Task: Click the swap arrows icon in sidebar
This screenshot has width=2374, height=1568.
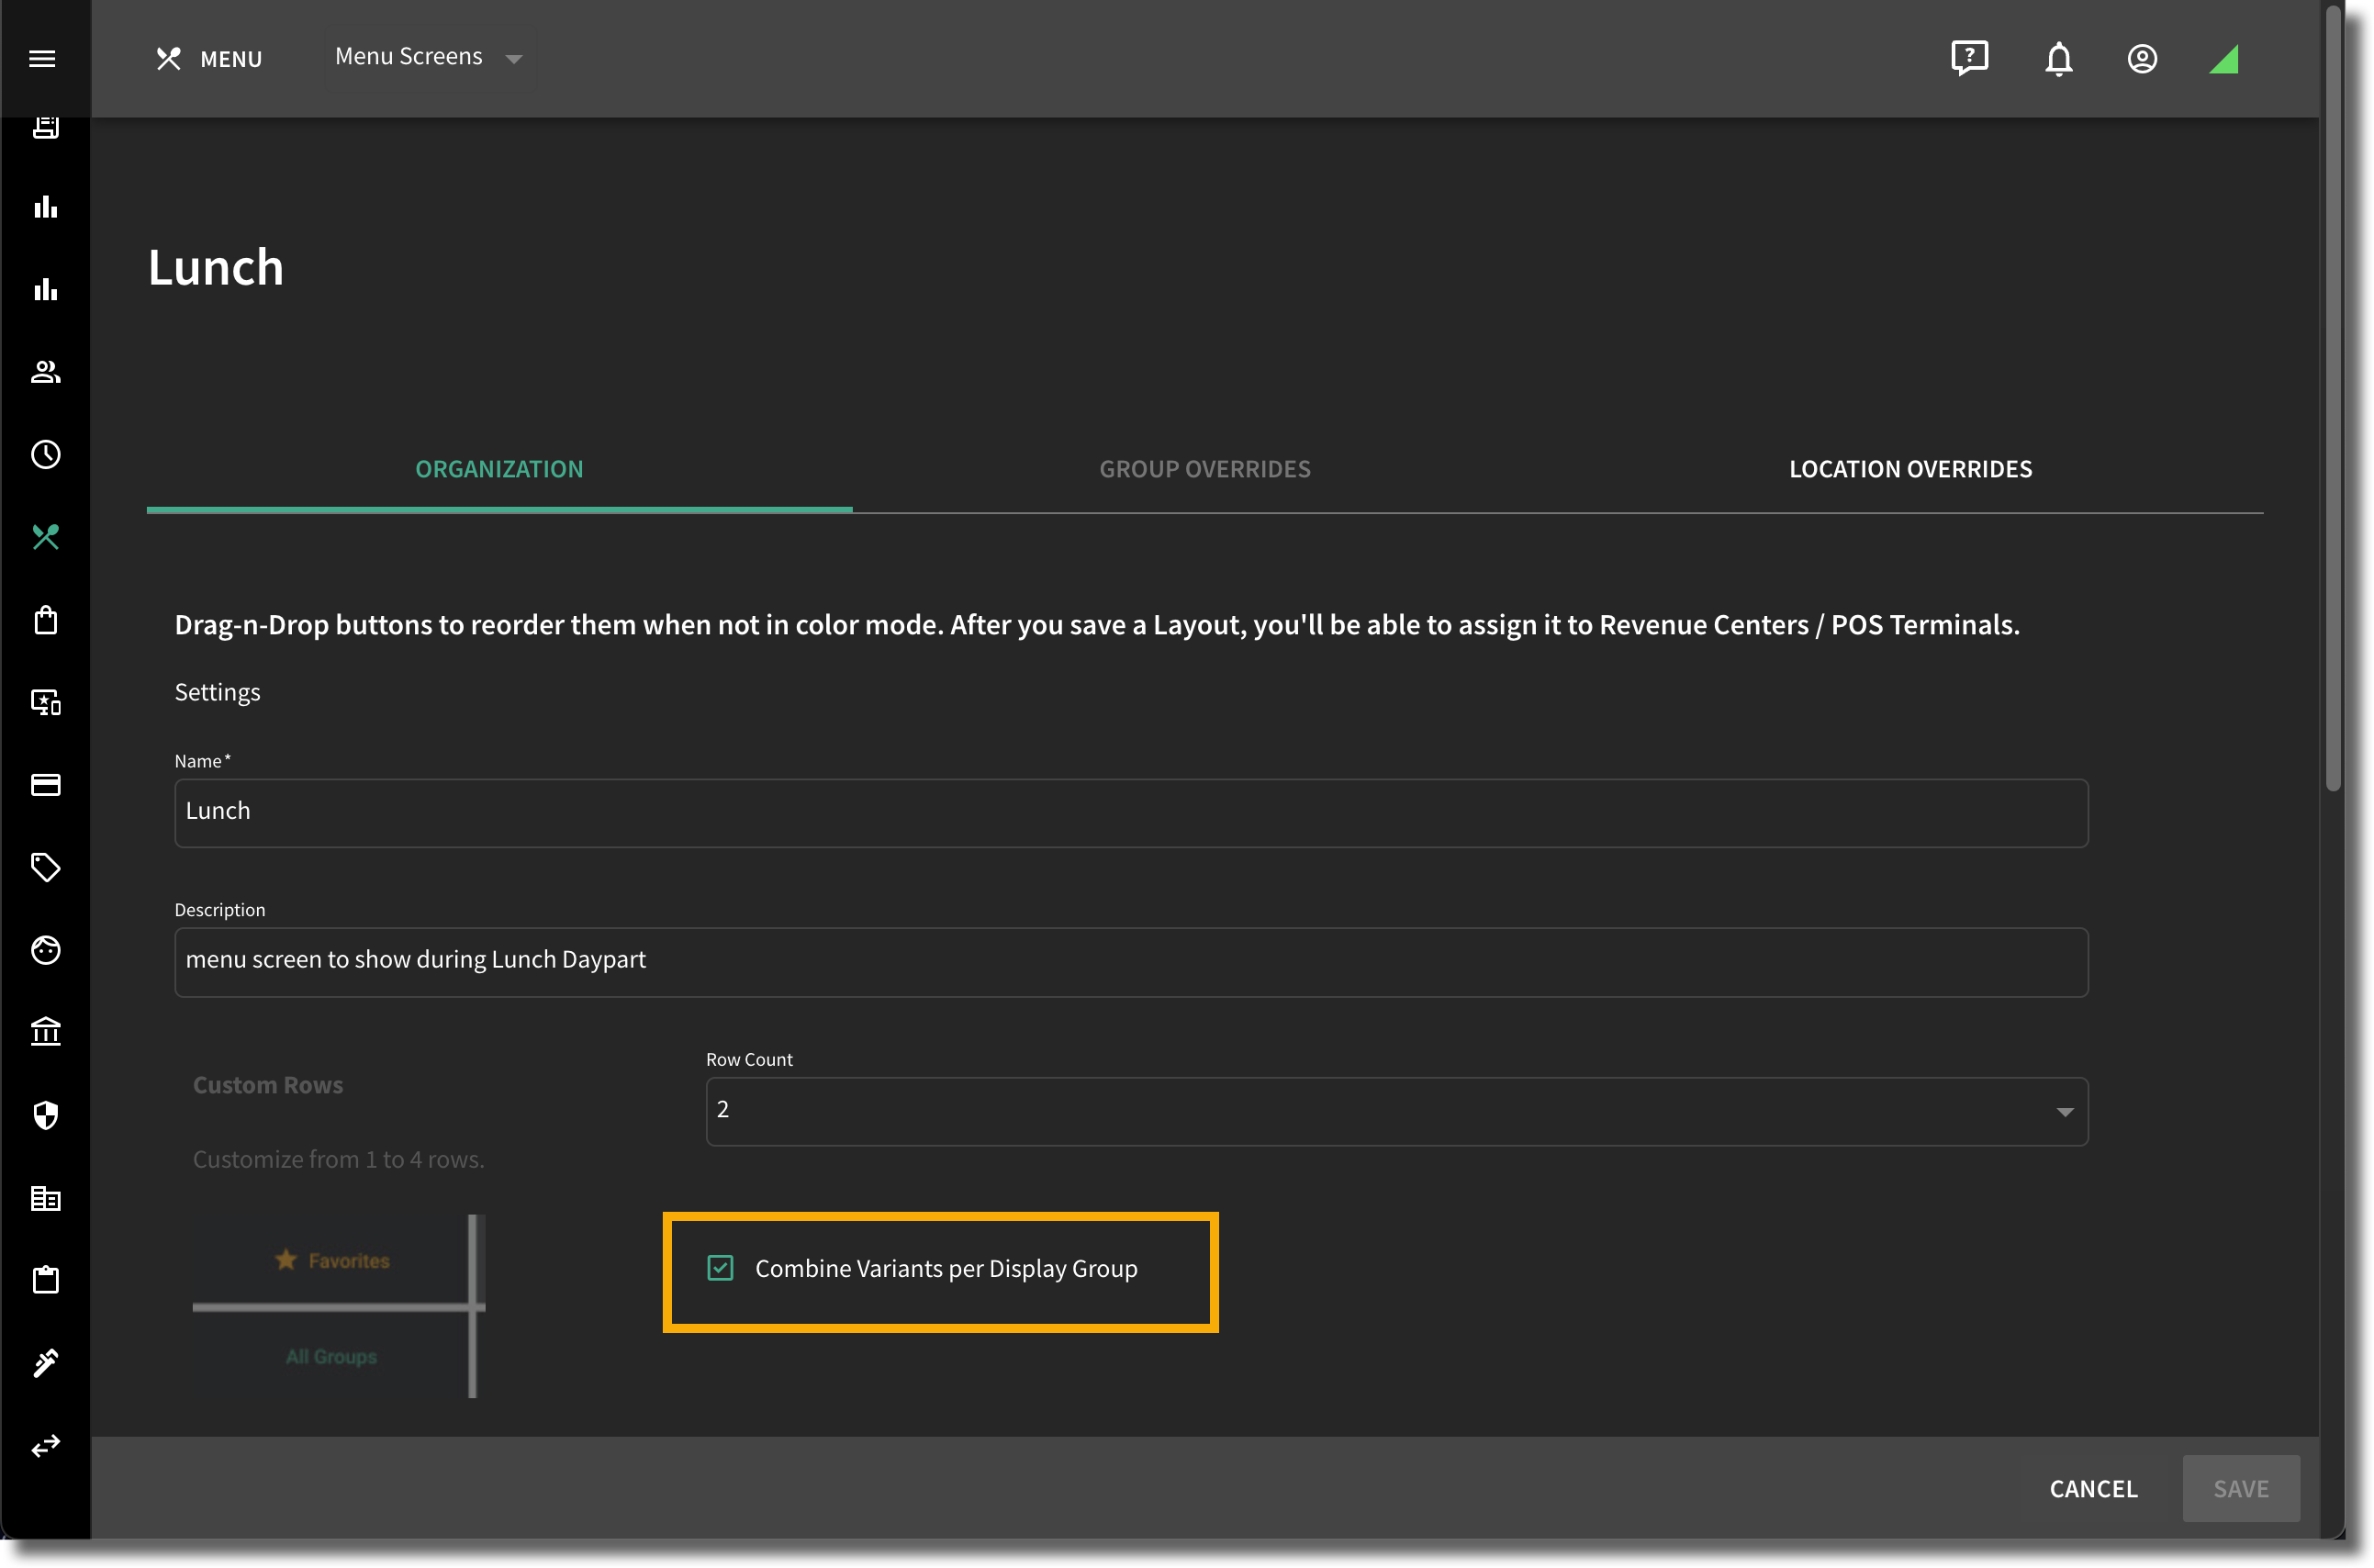Action: [46, 1446]
